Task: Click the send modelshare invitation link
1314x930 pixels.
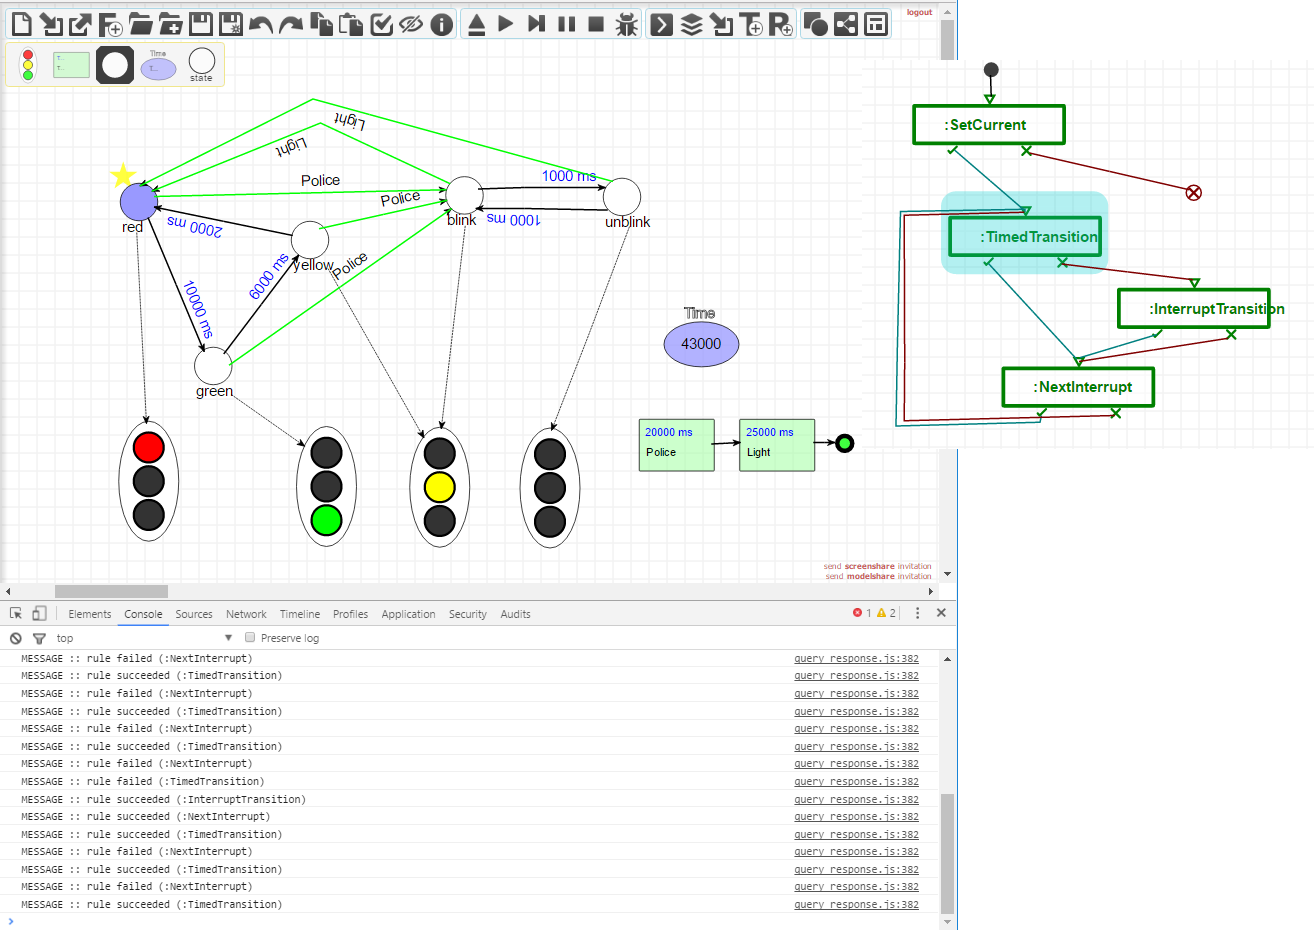Action: 878,576
